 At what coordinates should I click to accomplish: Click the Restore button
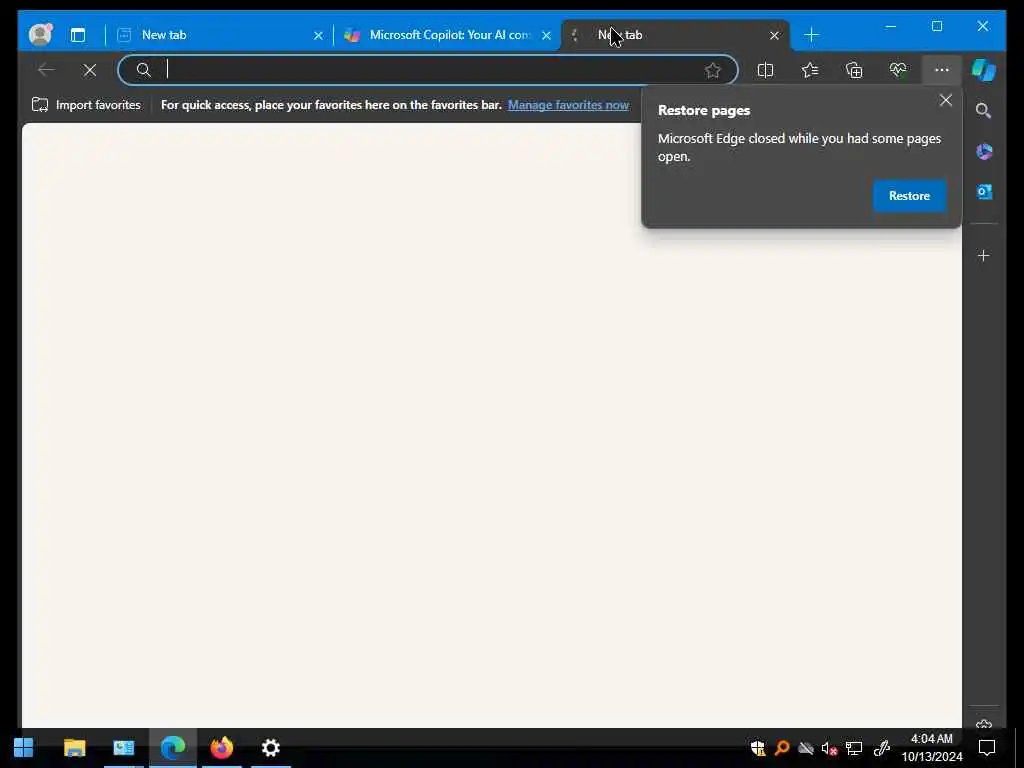[x=909, y=196]
